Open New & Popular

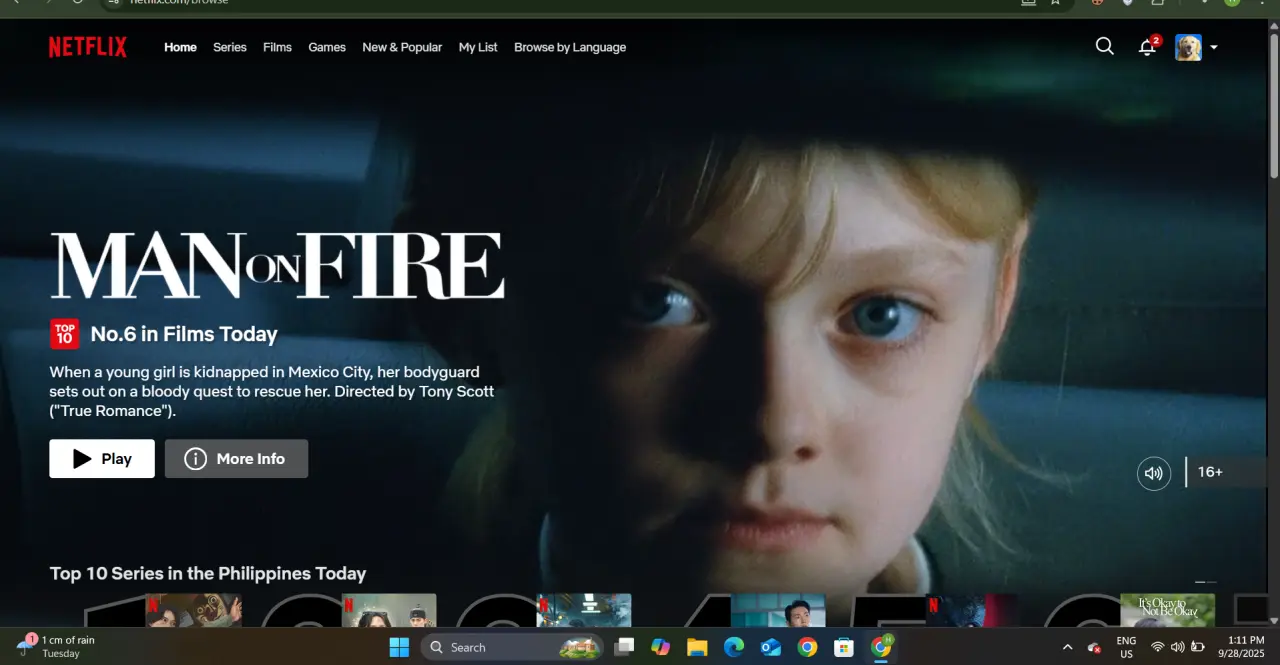click(402, 47)
